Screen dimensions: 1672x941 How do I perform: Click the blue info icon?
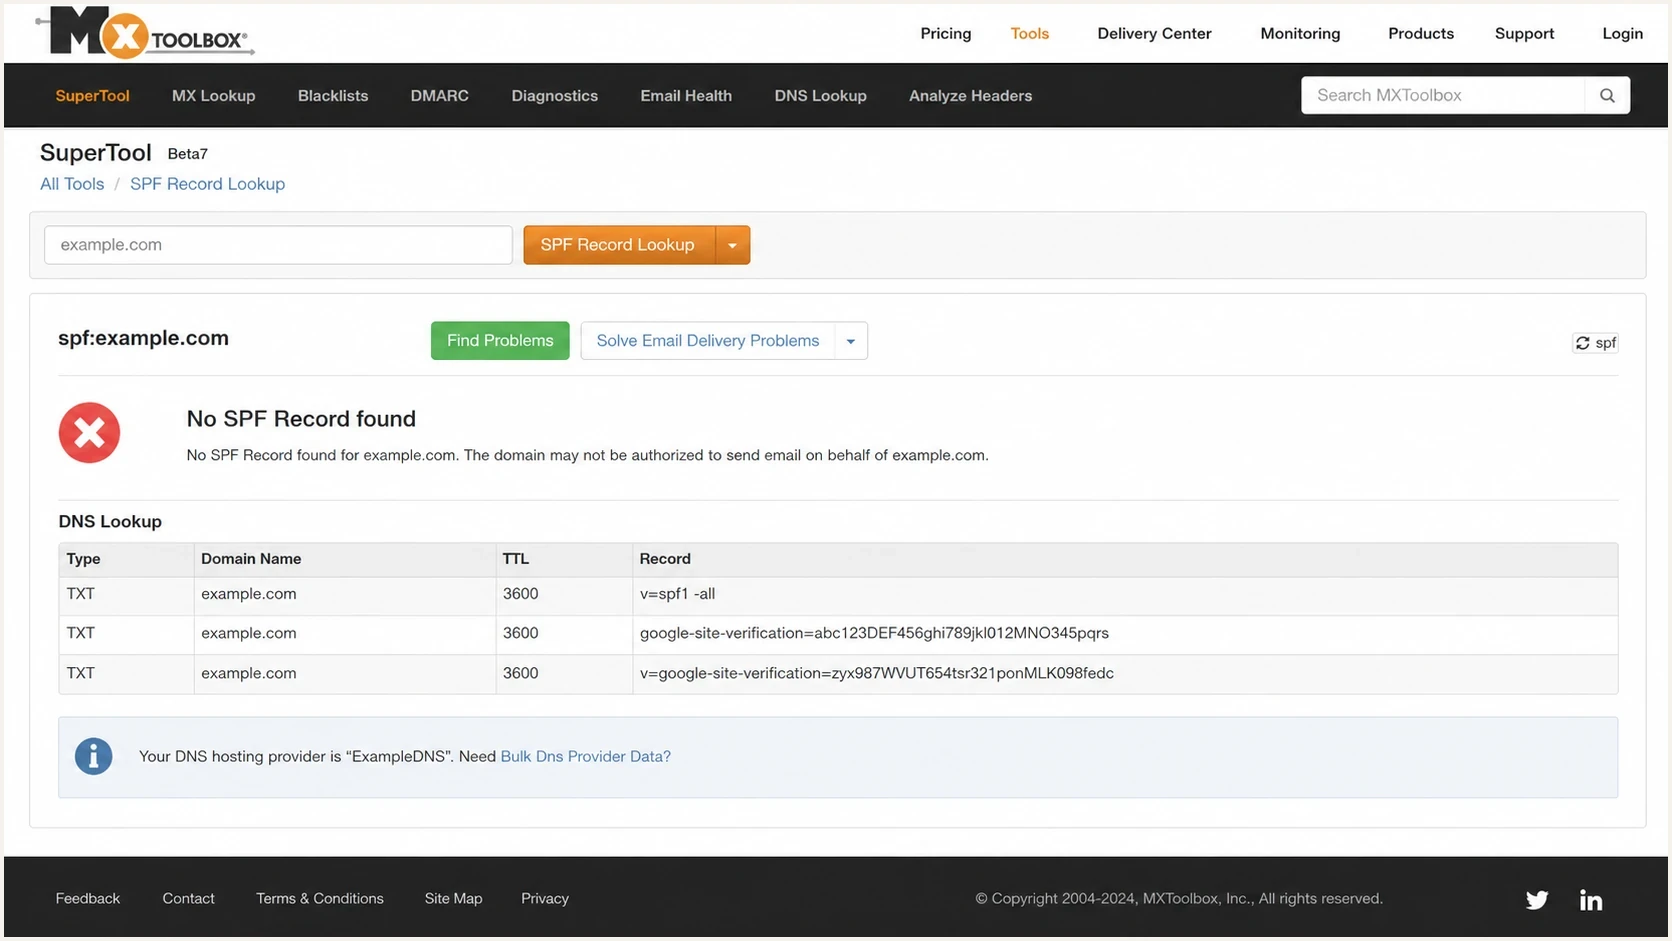coord(93,756)
